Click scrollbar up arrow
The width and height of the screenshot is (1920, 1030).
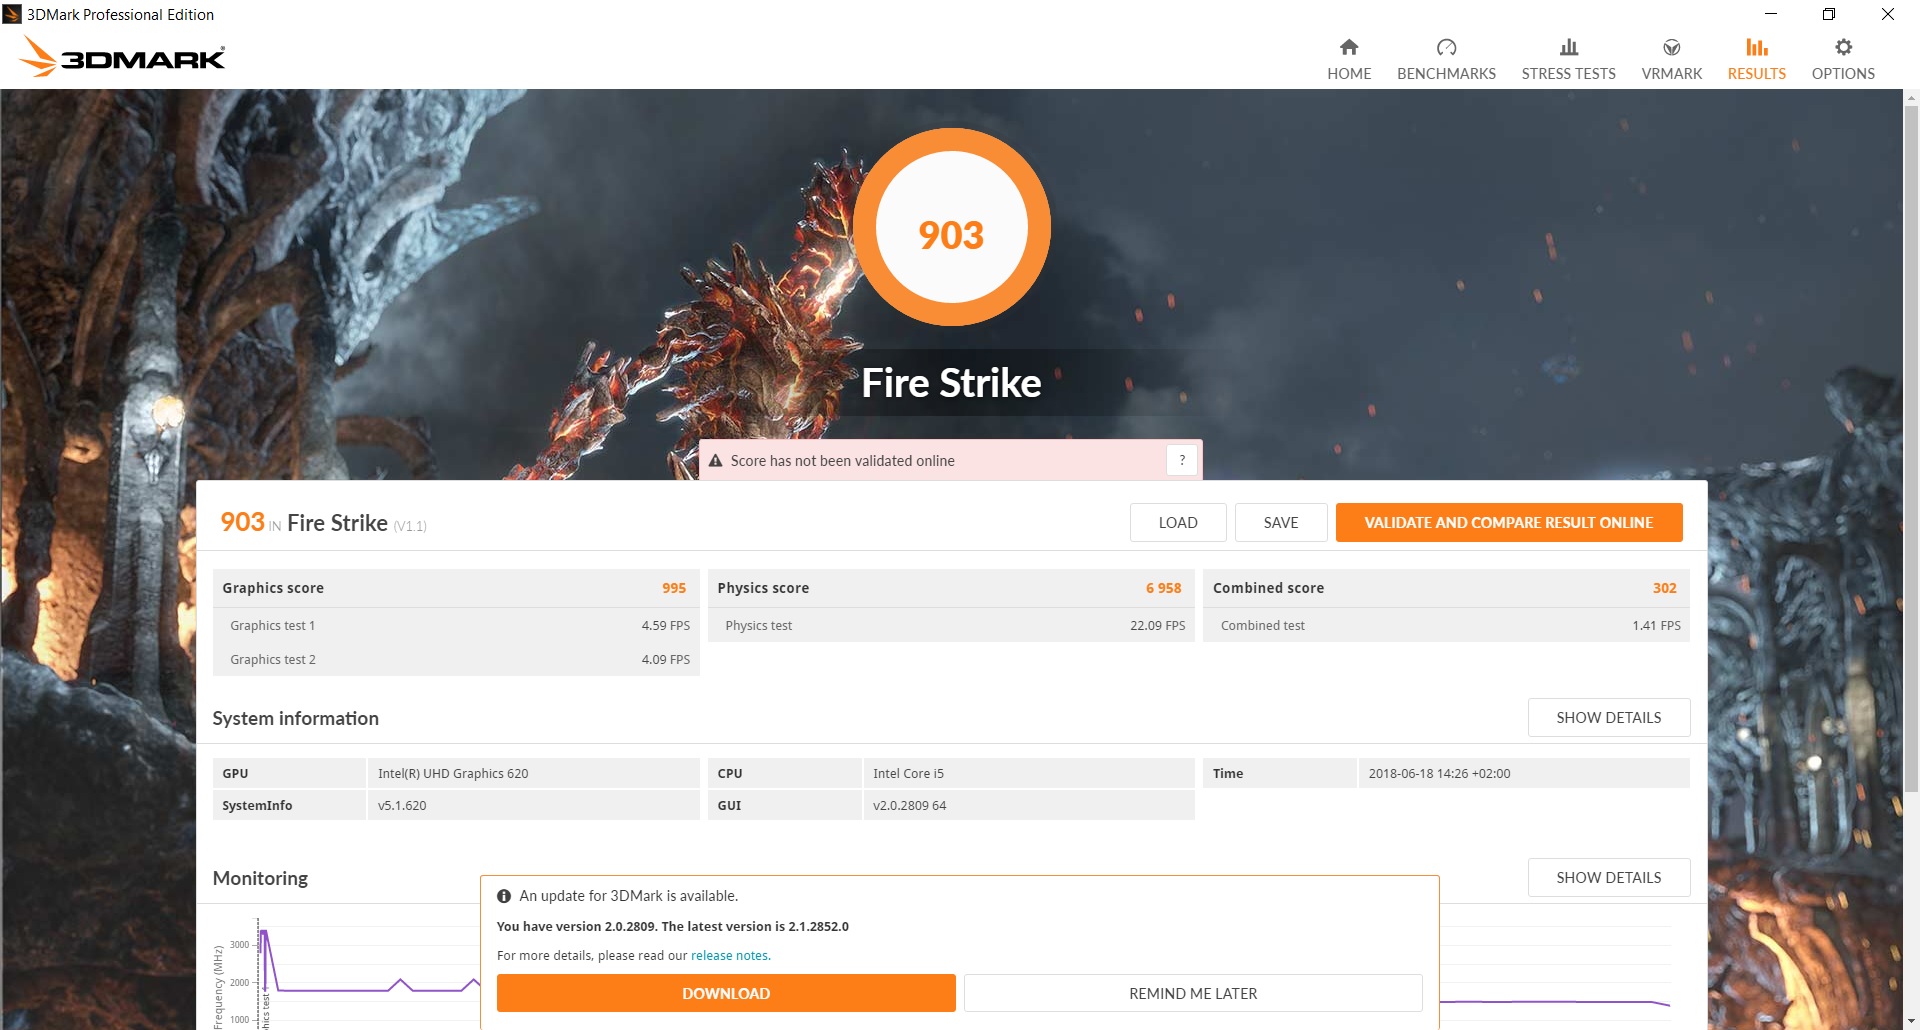coord(1911,97)
